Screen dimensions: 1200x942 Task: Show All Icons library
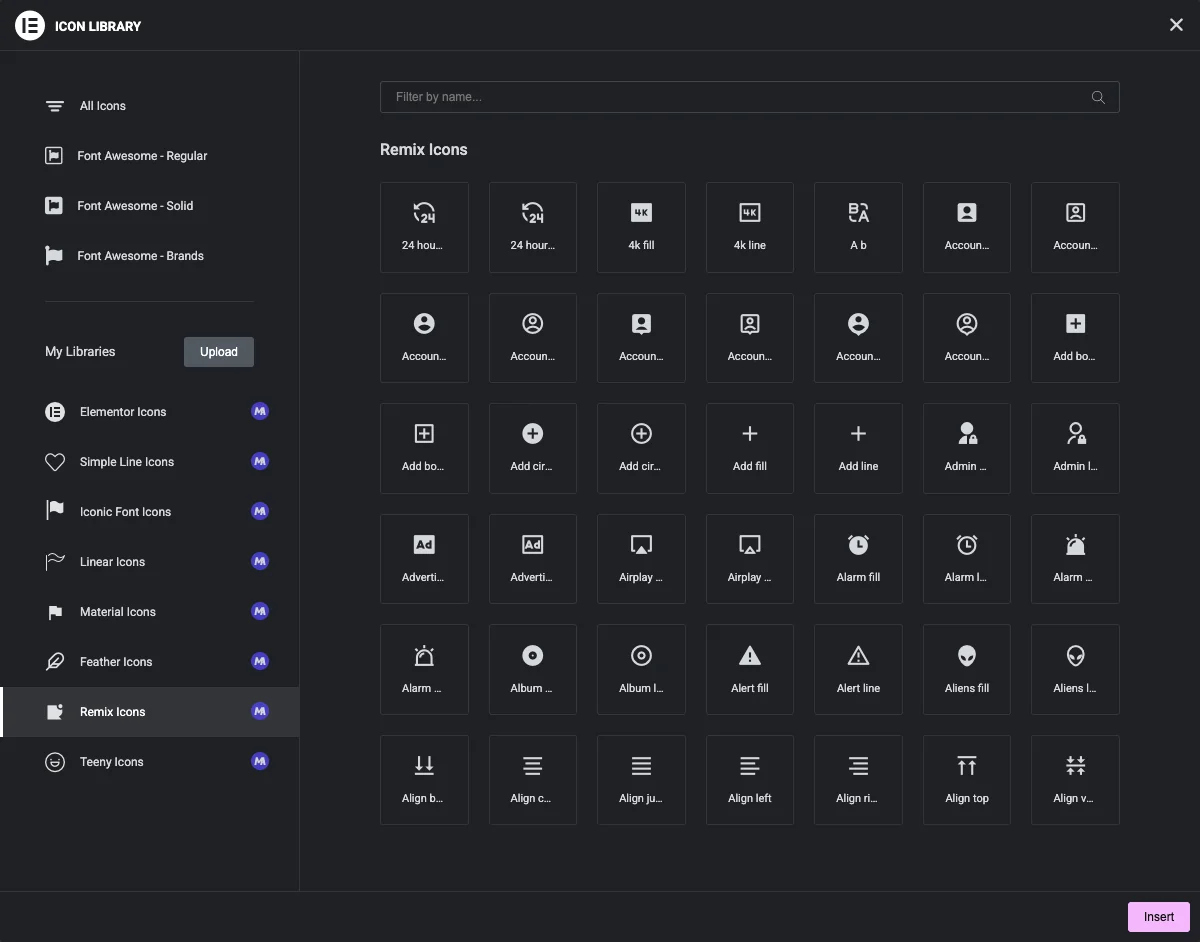[x=150, y=106]
